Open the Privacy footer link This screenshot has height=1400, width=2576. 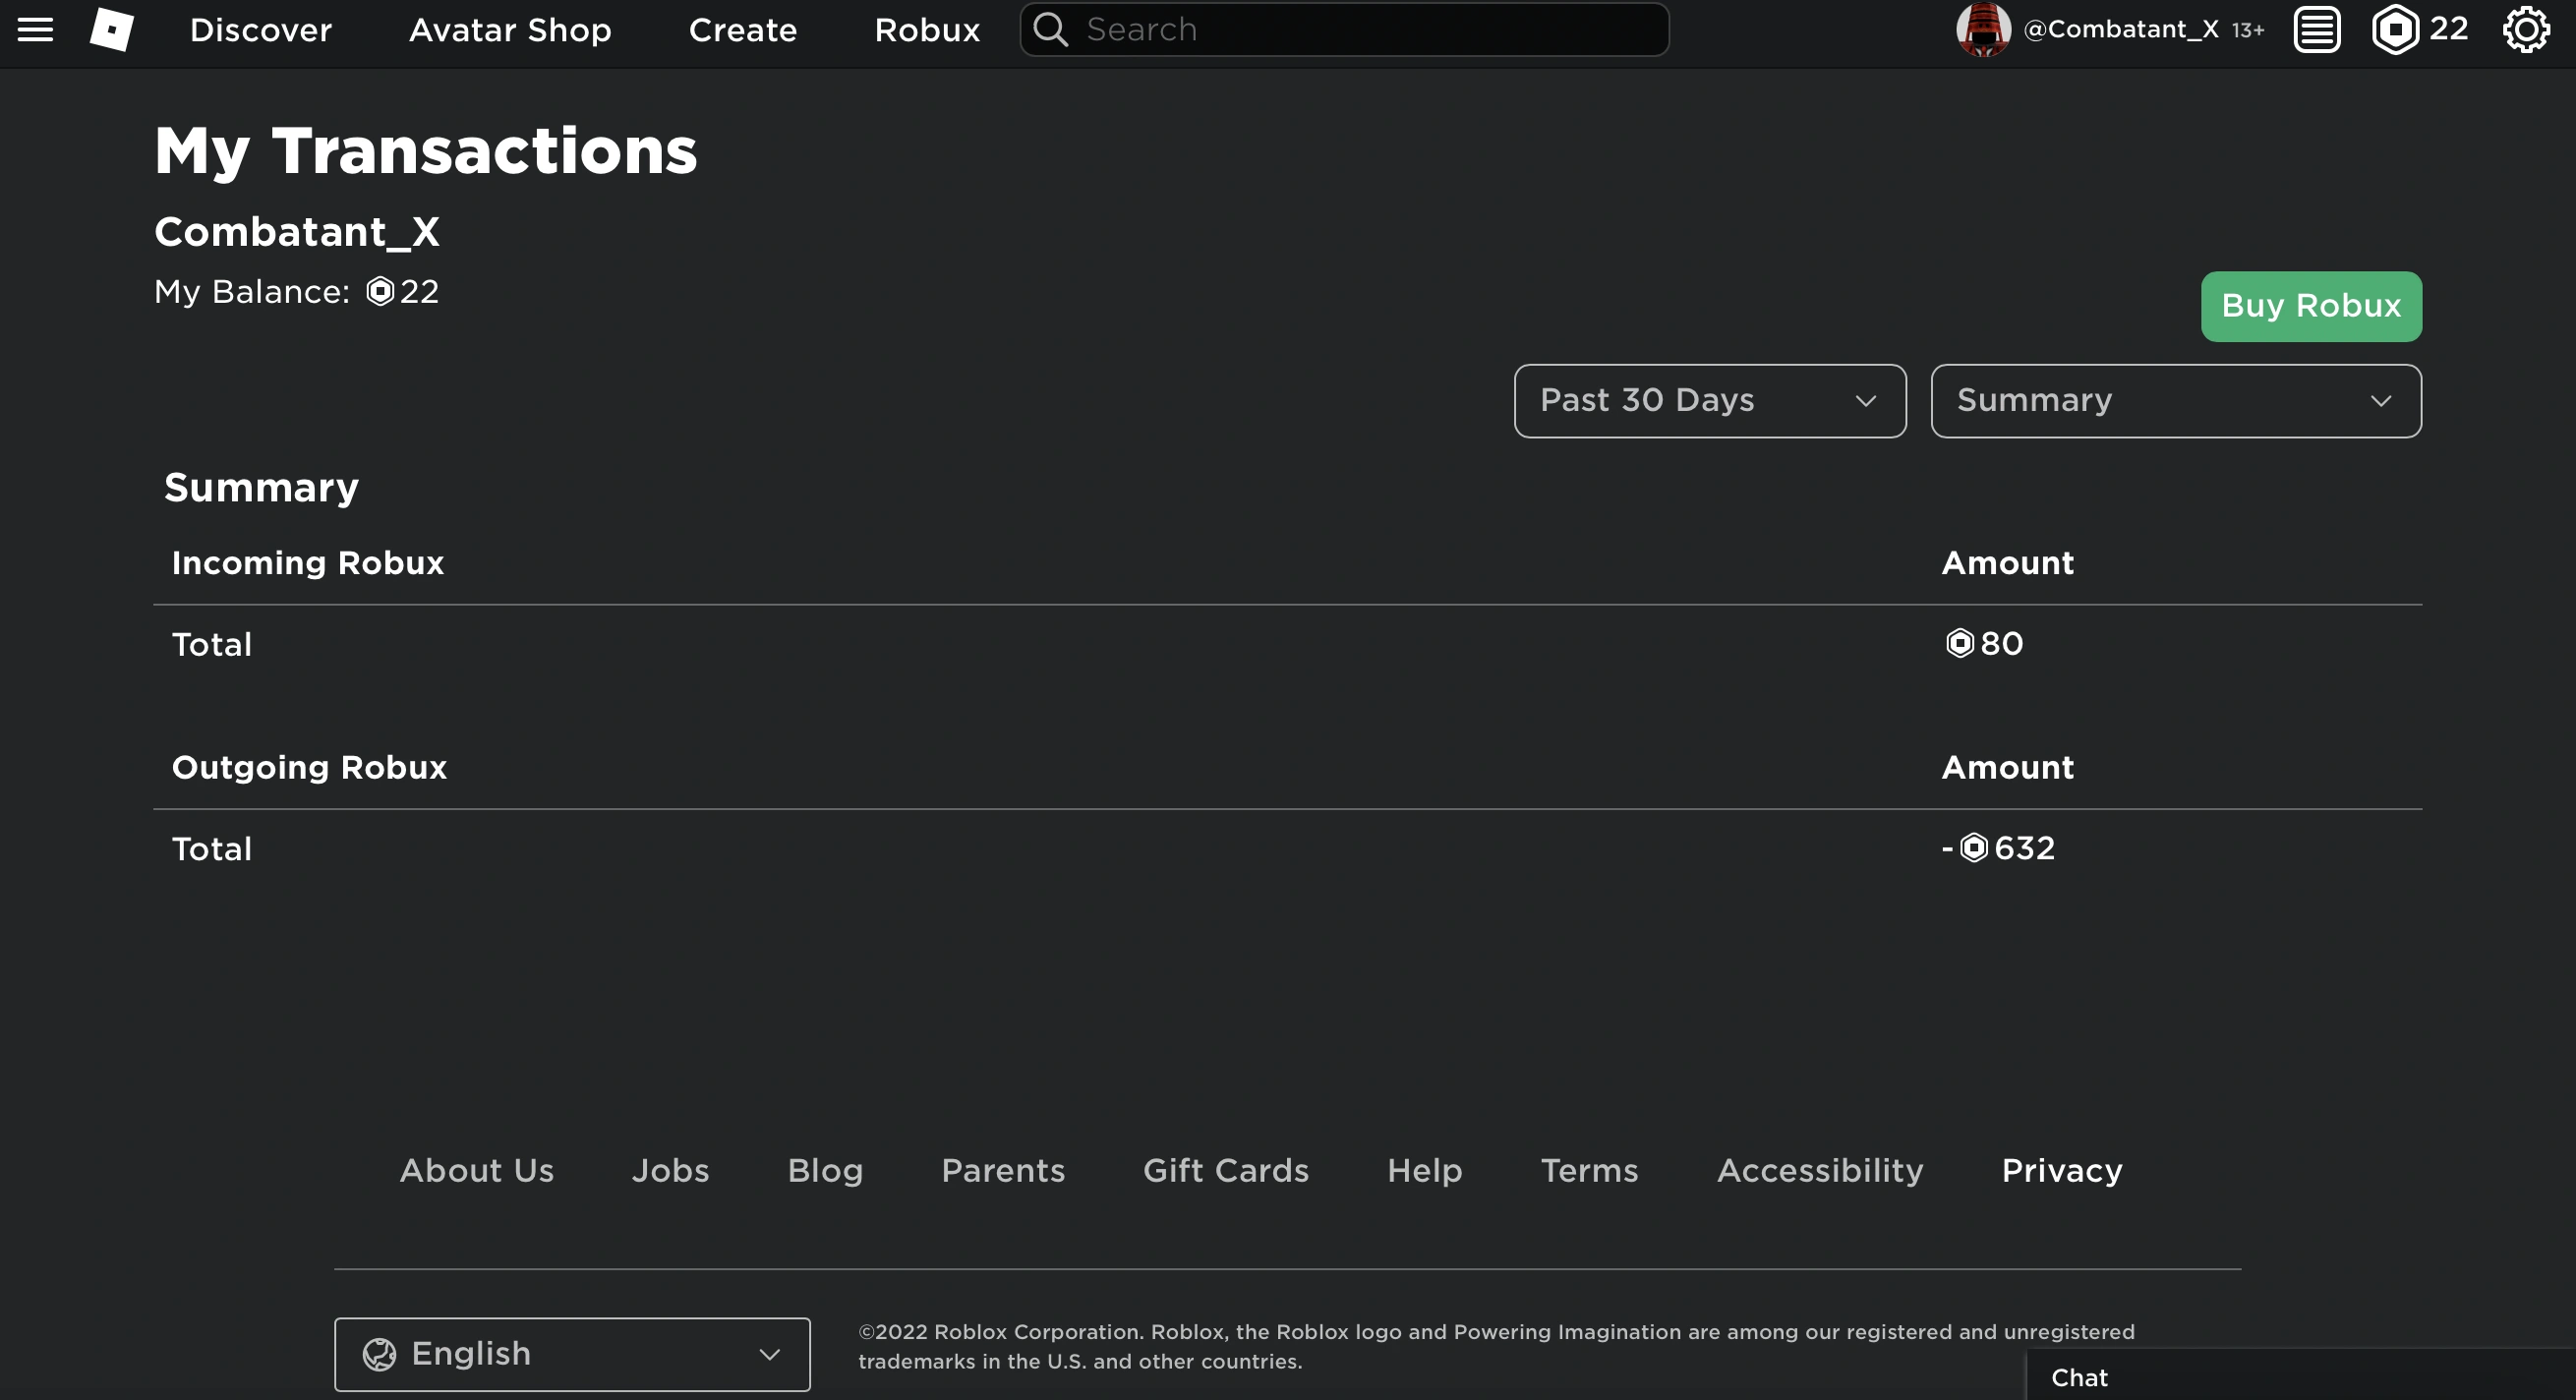[2061, 1170]
